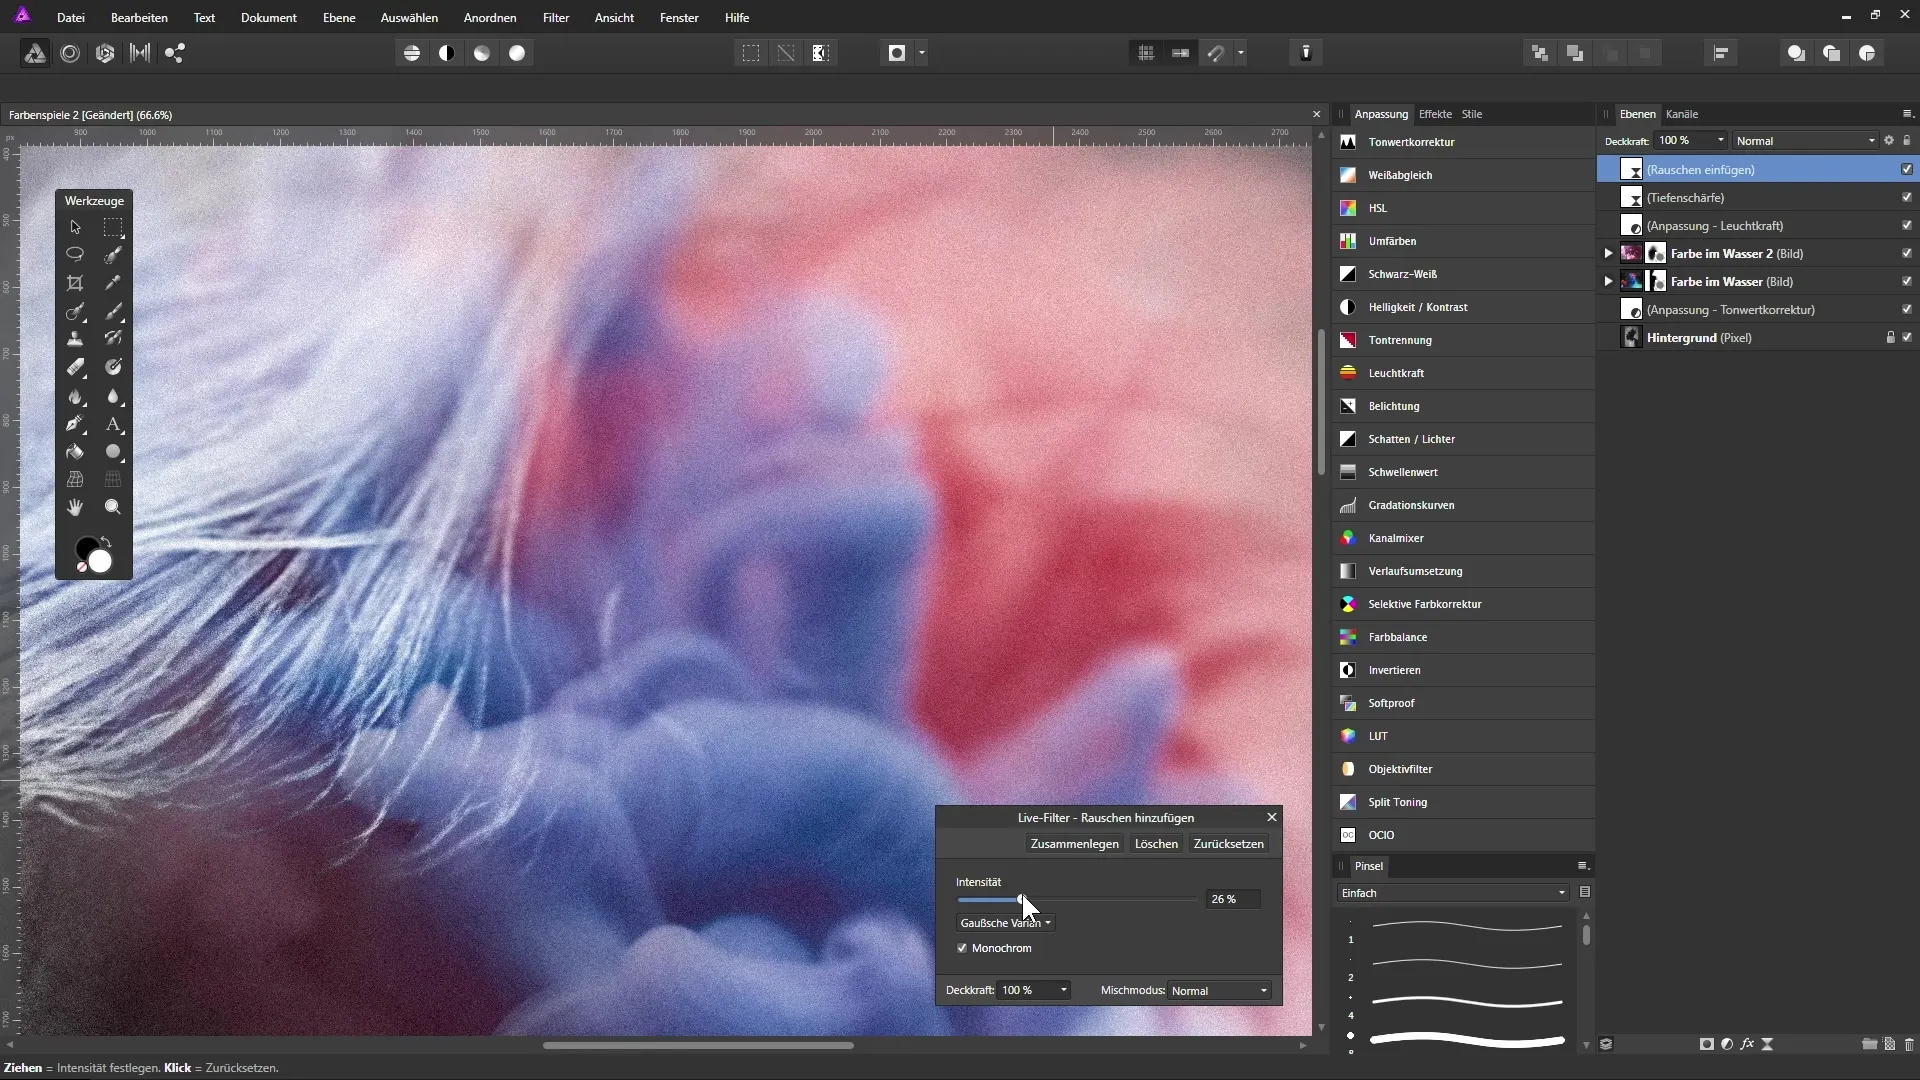Expand the Farbe im Wasser (Bild) layer
This screenshot has height=1080, width=1920.
click(1608, 282)
